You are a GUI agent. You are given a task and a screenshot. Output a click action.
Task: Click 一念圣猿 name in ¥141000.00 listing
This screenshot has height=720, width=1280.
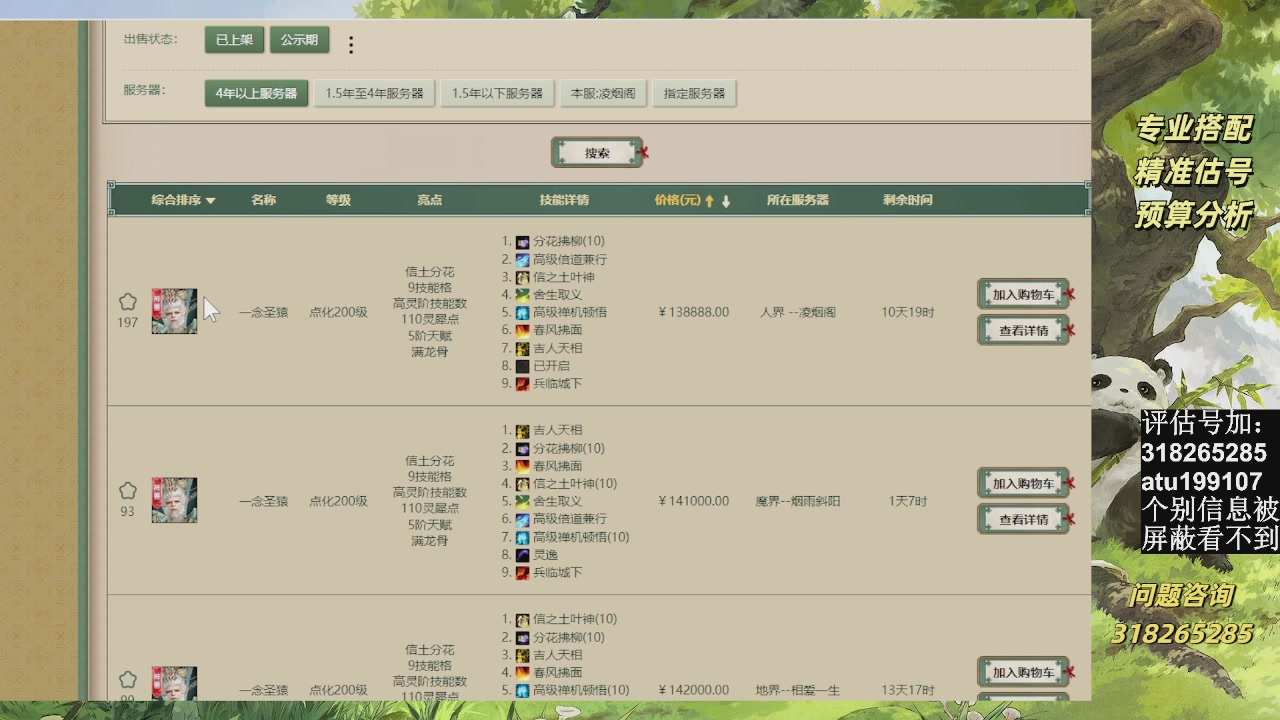263,501
